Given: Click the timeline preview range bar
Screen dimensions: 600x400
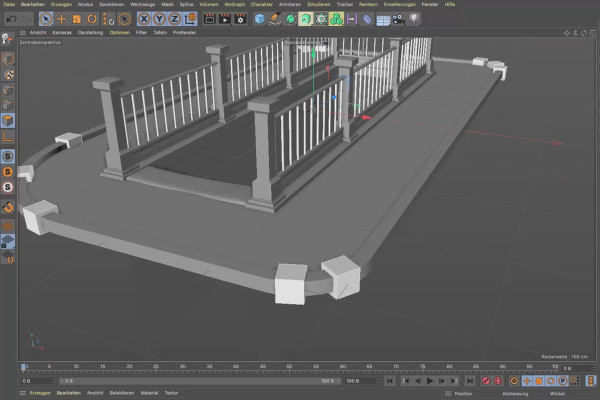Looking at the screenshot, I should click(x=199, y=381).
